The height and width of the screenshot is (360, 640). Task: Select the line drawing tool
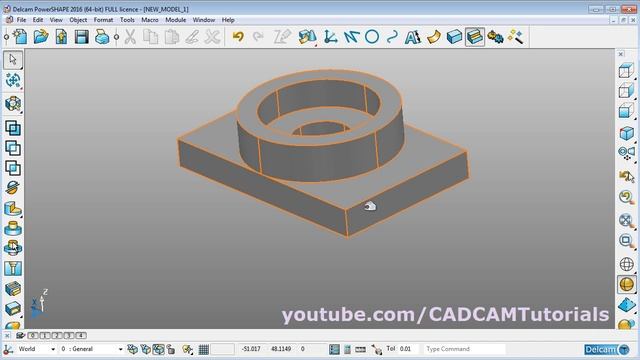click(x=351, y=37)
